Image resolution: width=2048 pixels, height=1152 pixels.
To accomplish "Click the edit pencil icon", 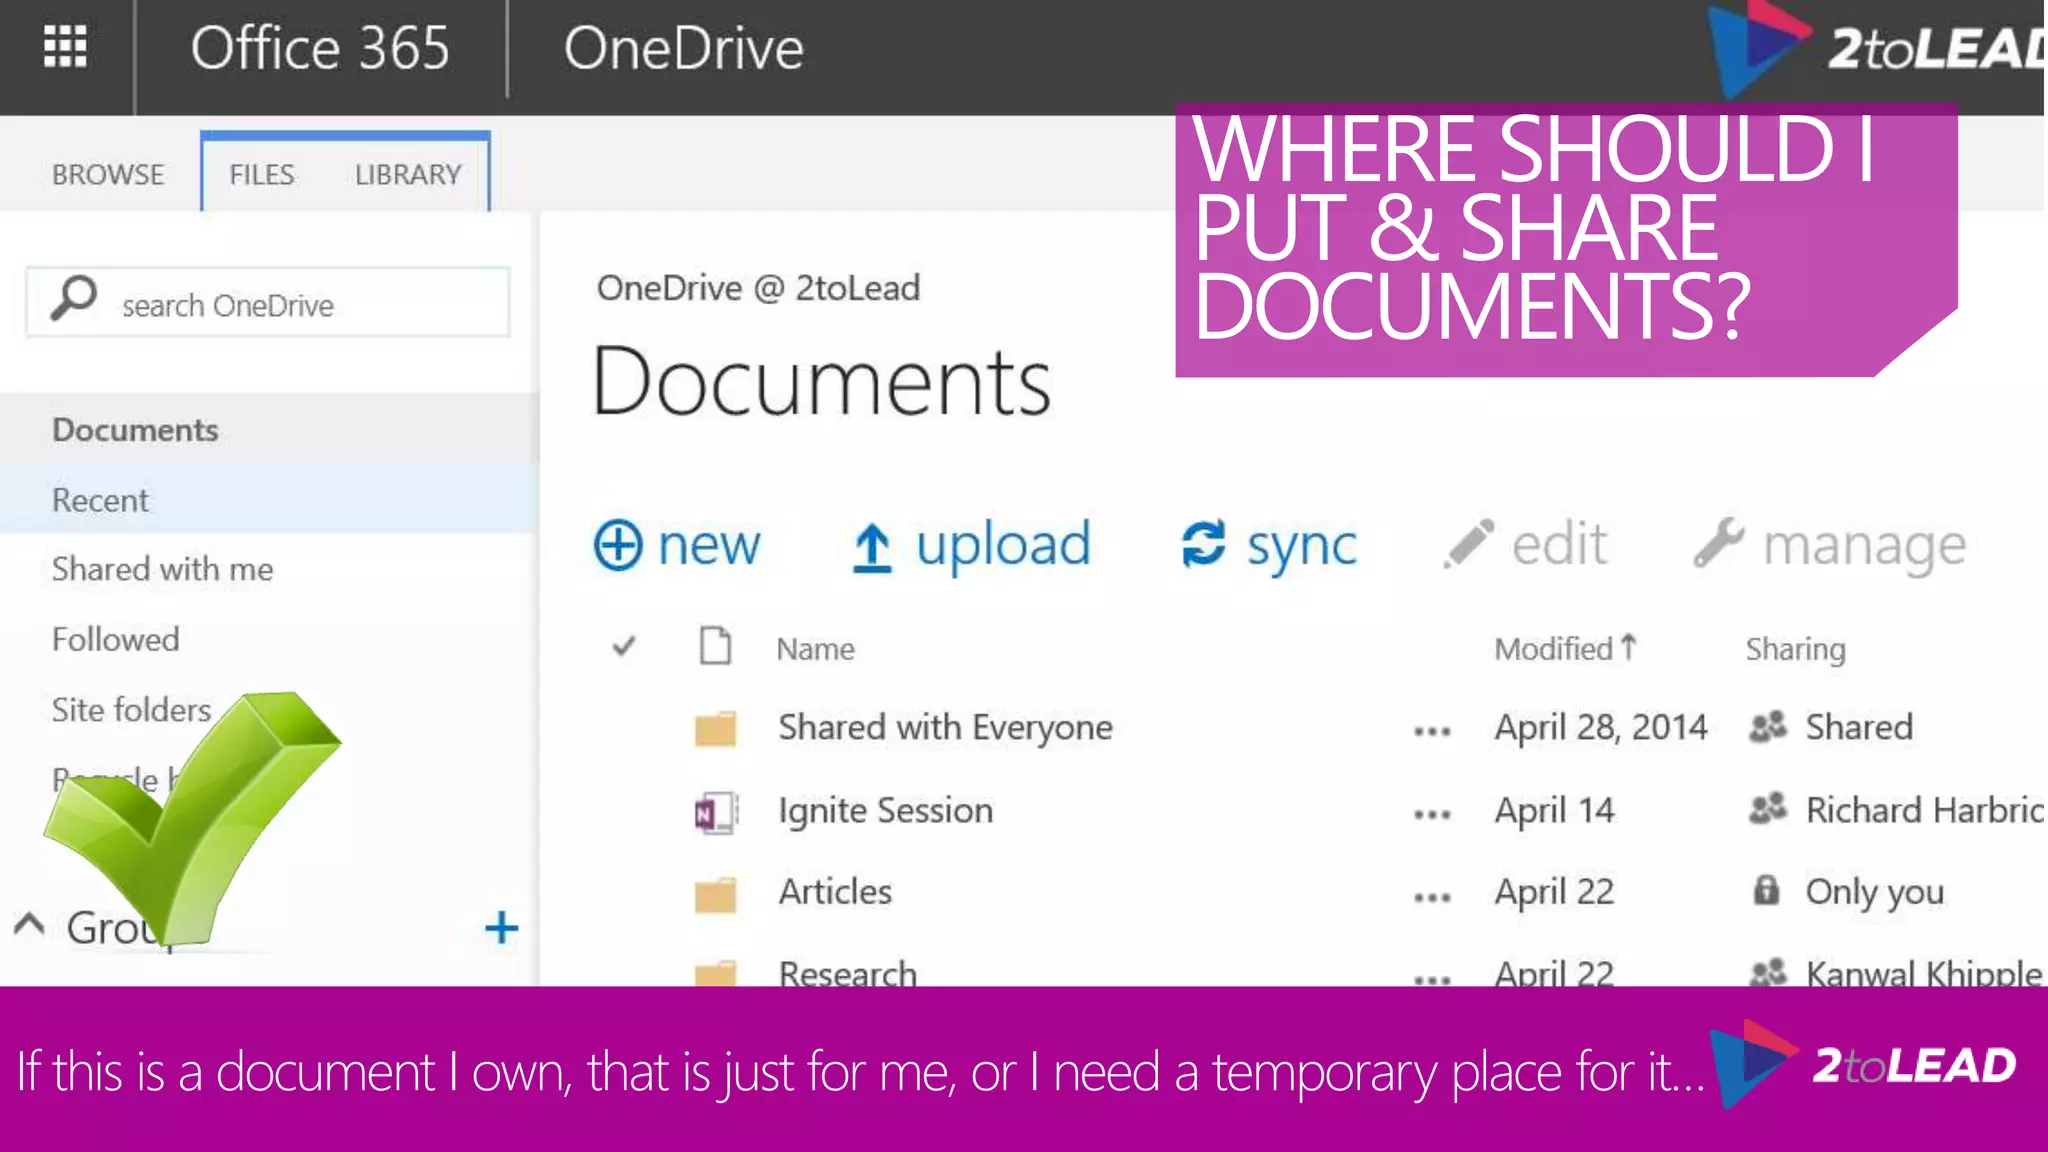I will 1469,543.
